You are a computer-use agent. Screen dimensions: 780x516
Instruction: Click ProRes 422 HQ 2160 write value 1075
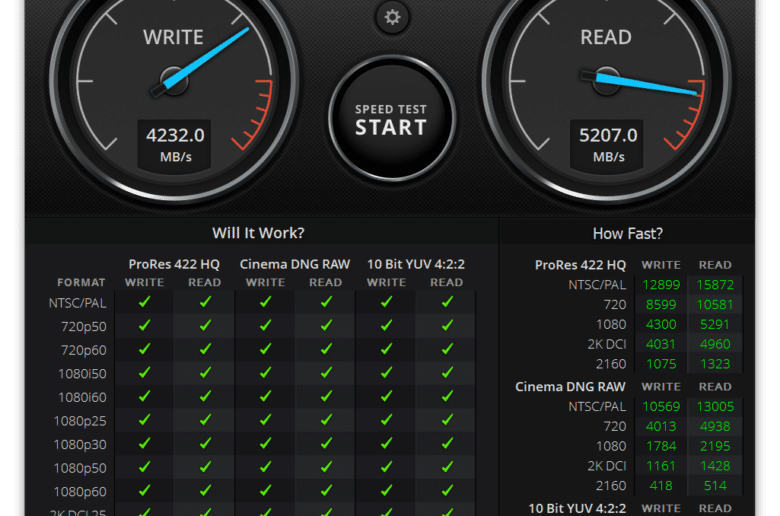[x=661, y=364]
